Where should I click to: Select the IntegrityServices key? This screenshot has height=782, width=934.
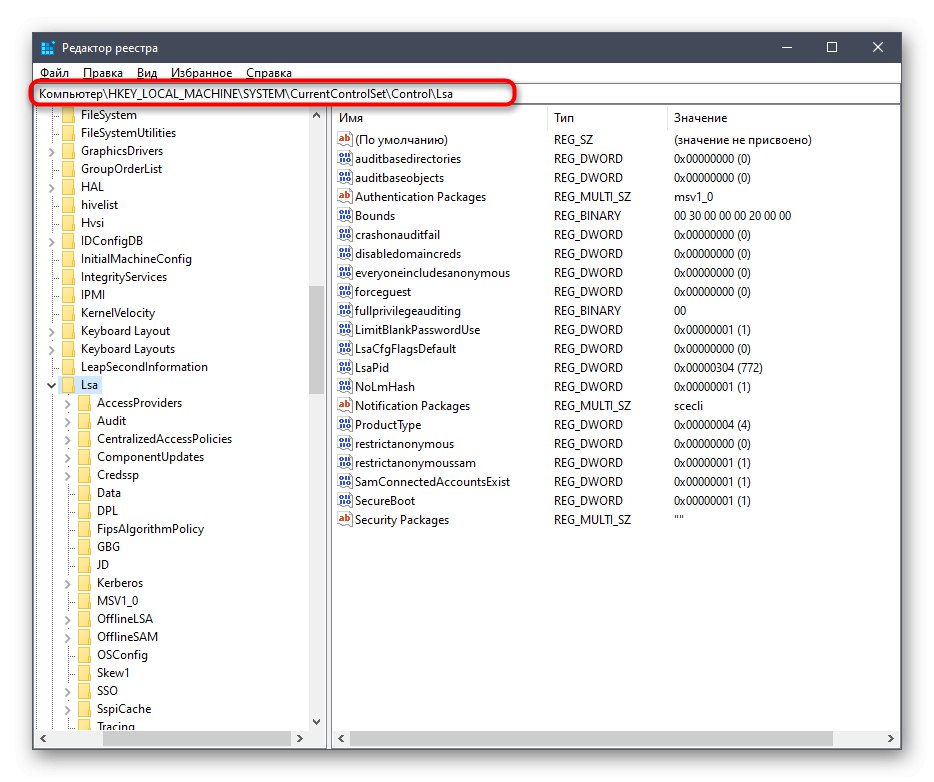[x=124, y=276]
